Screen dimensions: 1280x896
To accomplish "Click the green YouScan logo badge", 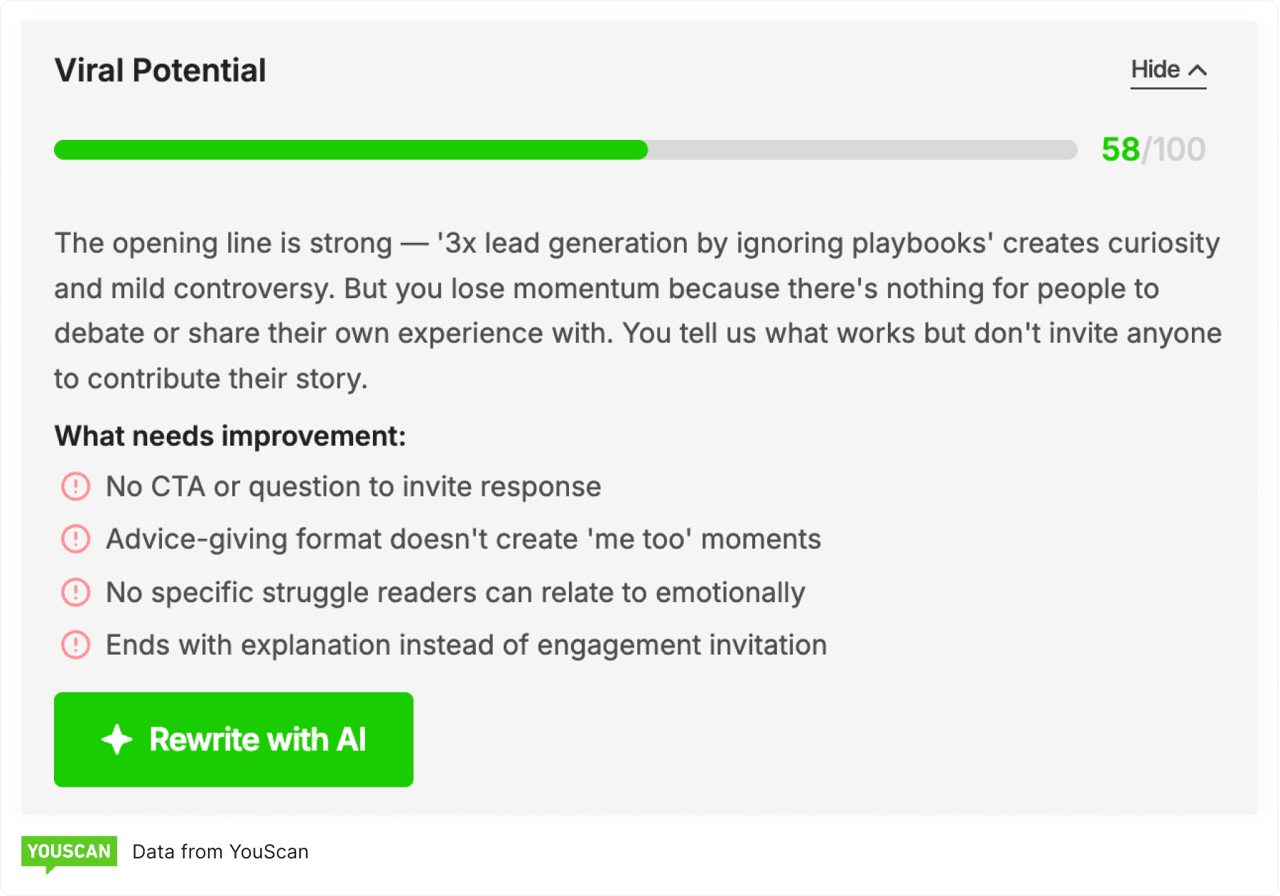I will coord(69,852).
